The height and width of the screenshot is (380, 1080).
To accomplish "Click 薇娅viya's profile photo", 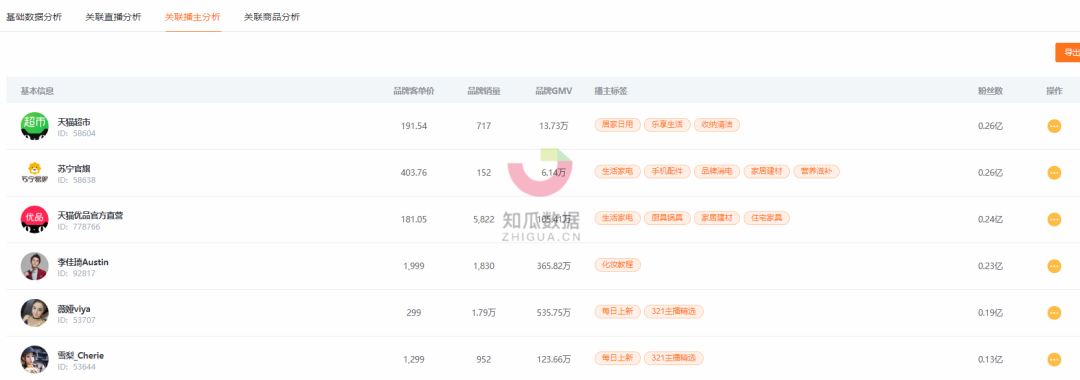I will [x=34, y=313].
